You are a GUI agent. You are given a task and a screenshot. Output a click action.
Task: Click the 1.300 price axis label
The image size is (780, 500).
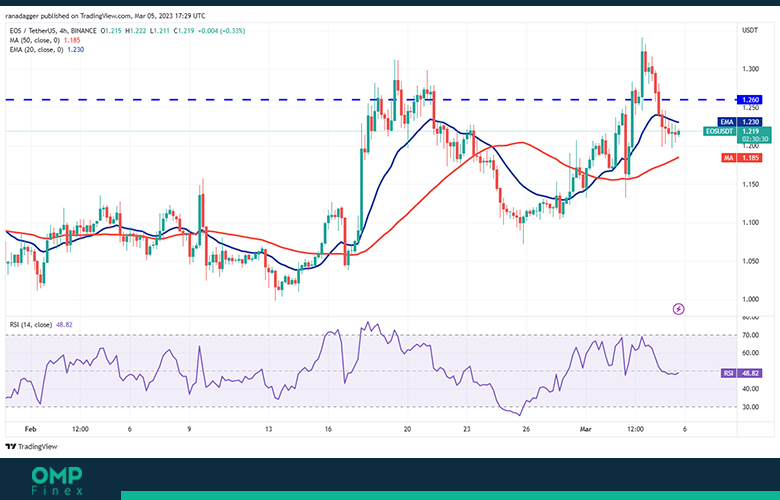750,69
